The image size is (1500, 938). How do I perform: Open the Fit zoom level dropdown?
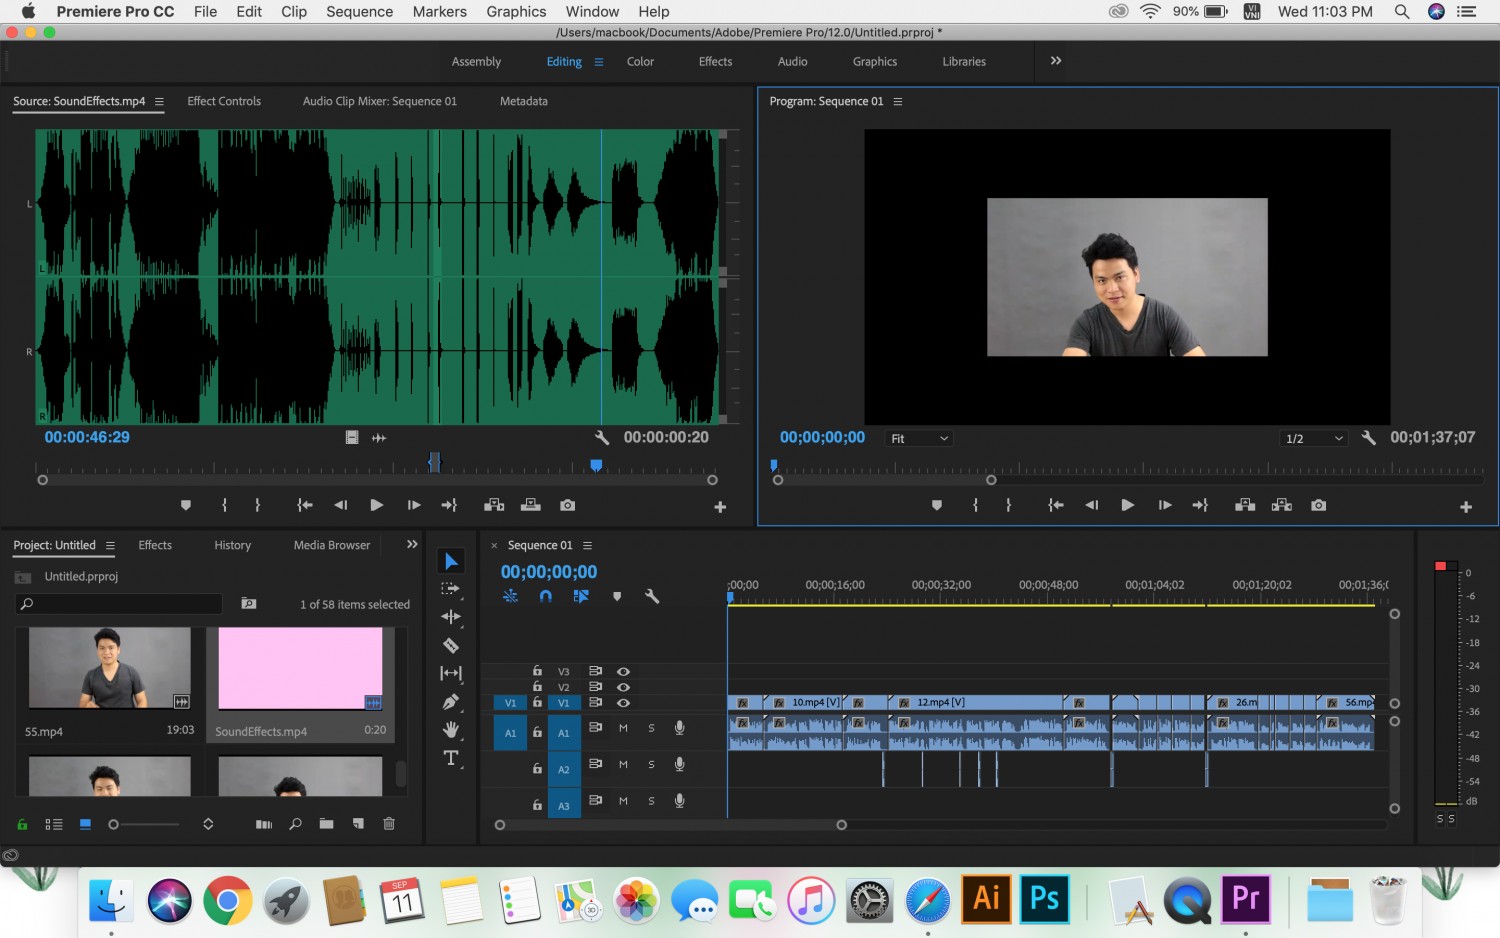[920, 438]
